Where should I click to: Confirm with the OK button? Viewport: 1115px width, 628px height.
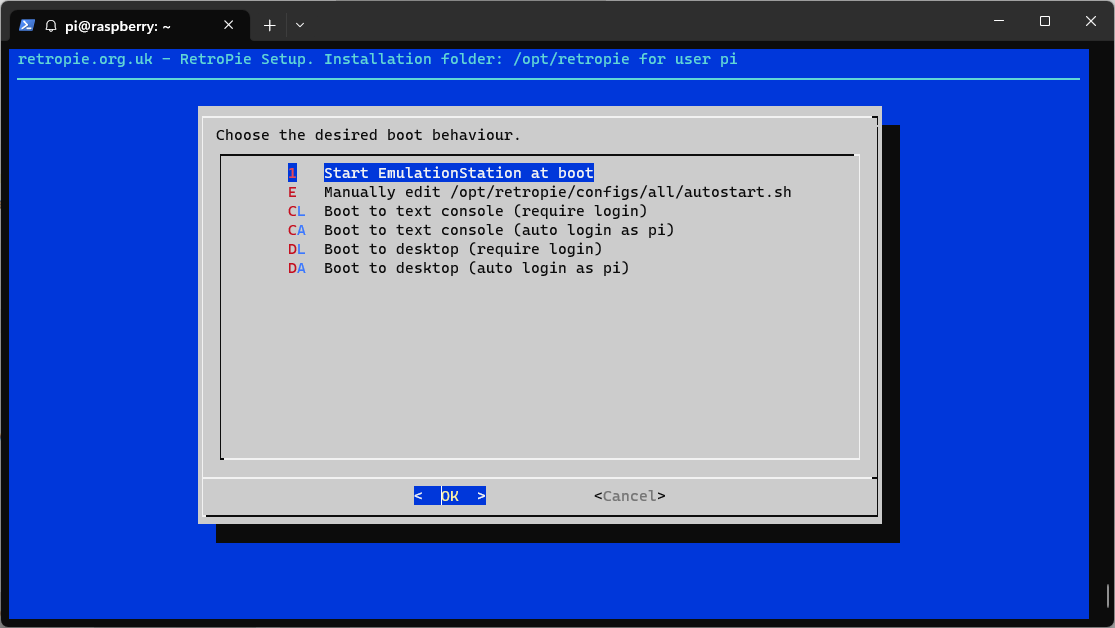coord(450,496)
